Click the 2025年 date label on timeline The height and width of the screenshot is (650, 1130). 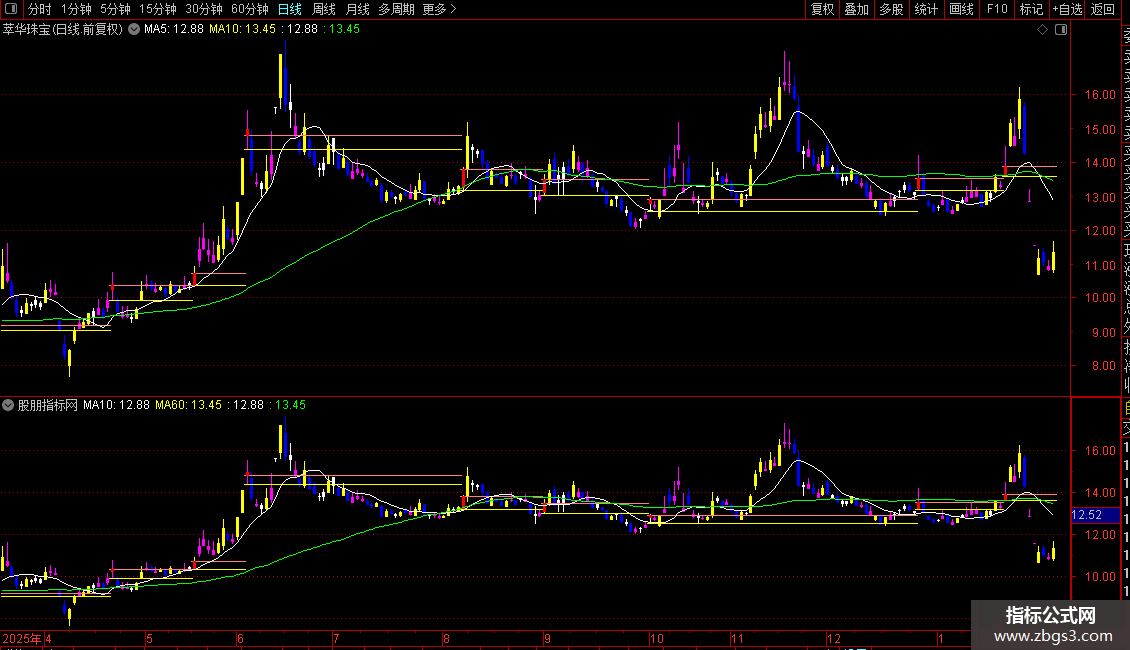22,639
